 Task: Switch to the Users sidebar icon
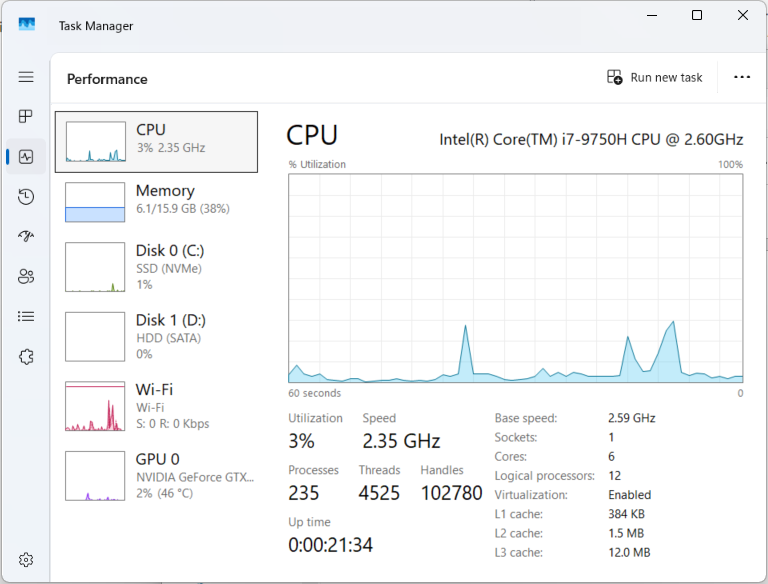pyautogui.click(x=26, y=277)
